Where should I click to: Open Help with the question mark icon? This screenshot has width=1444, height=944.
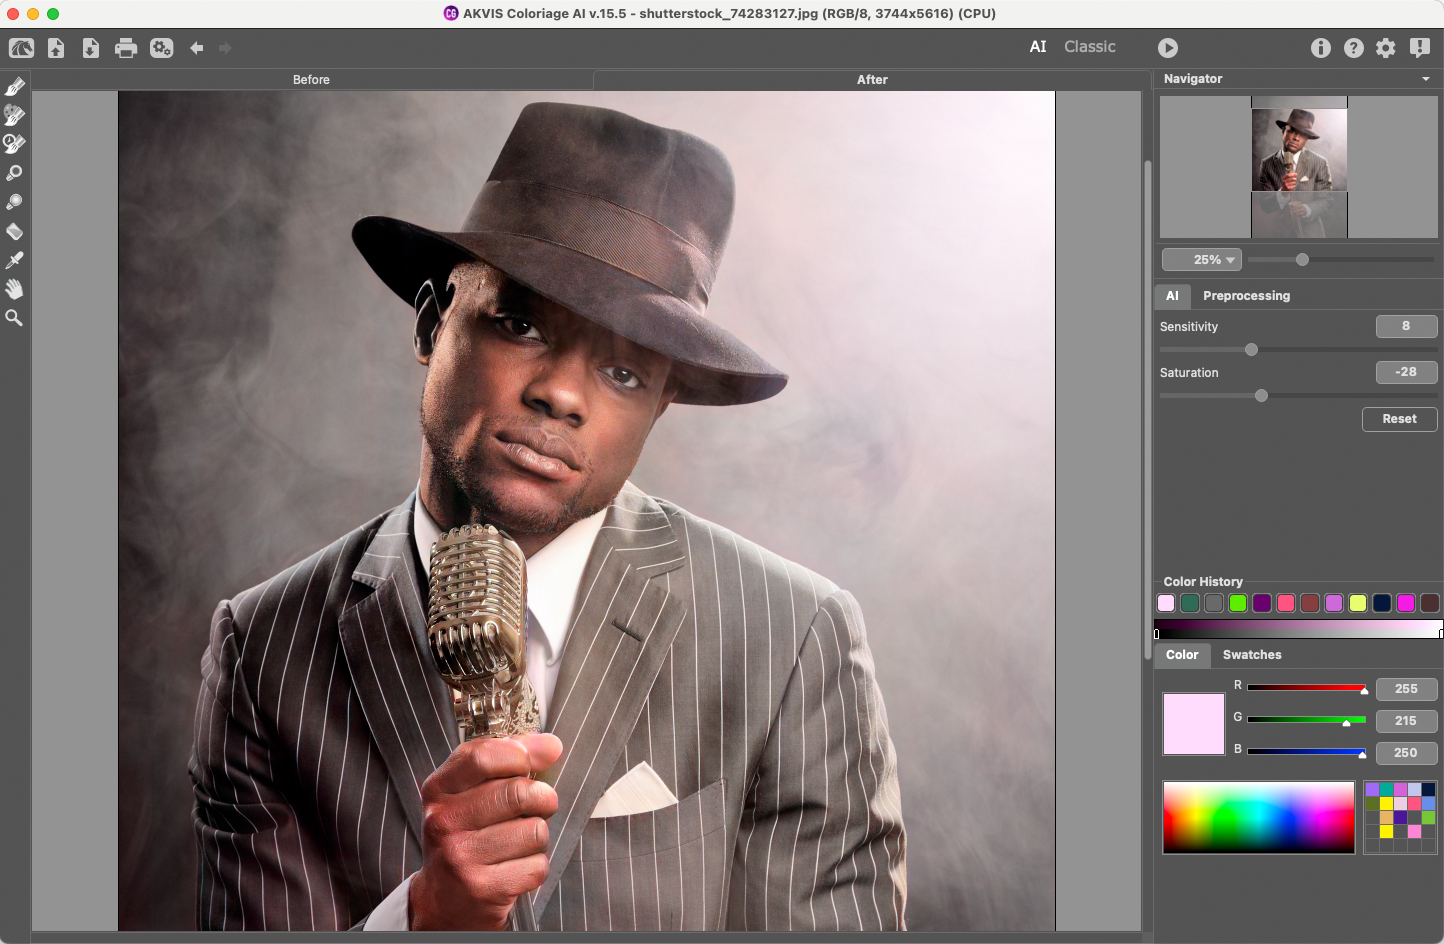point(1354,48)
